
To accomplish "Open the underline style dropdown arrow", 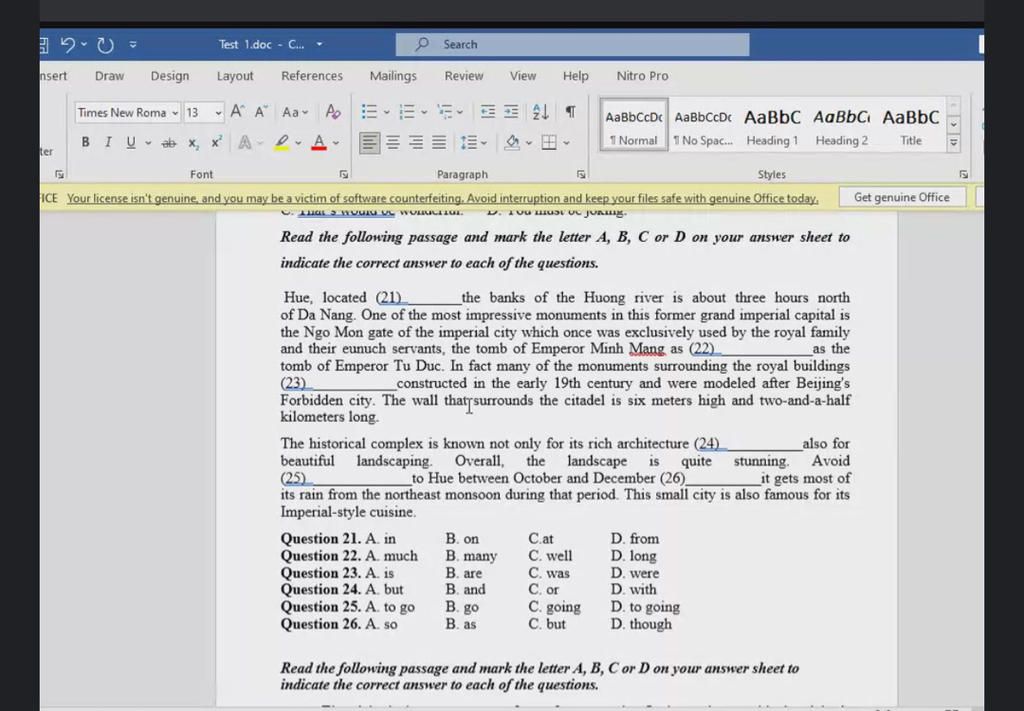I will coord(148,142).
